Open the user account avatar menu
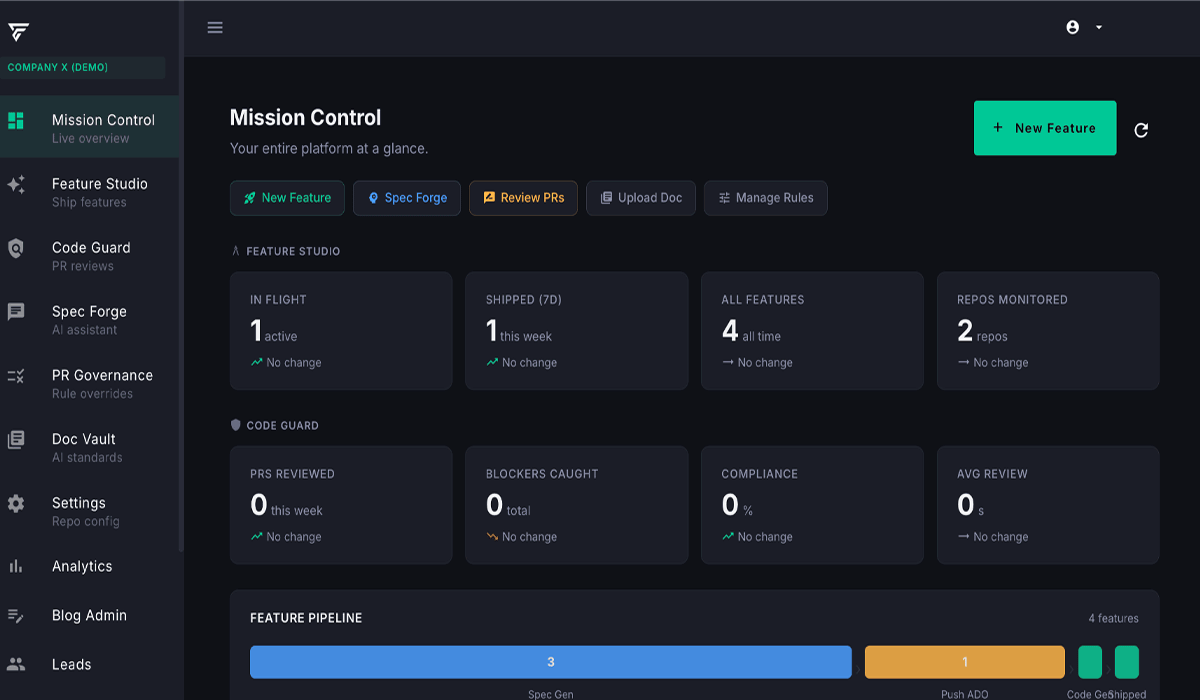Viewport: 1200px width, 700px height. (1073, 28)
